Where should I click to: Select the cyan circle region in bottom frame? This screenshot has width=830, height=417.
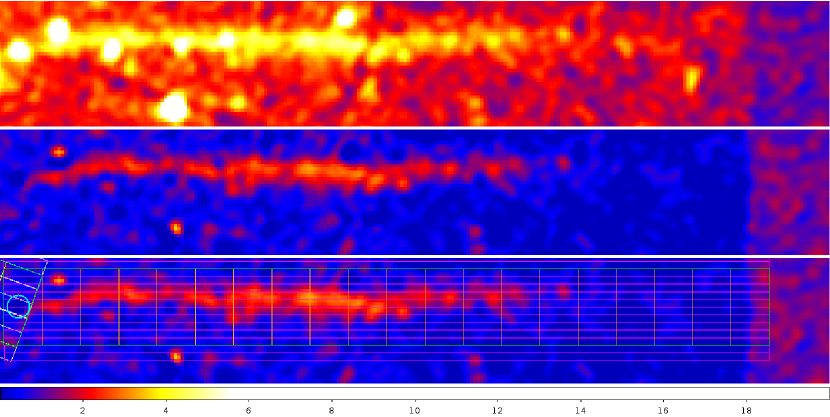tap(19, 306)
